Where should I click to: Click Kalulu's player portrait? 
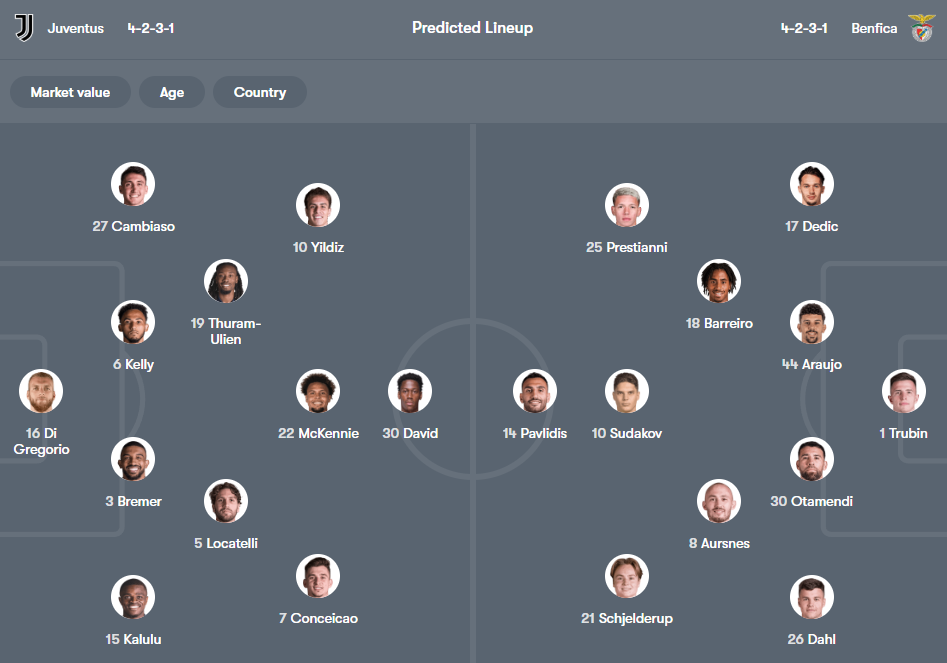click(133, 596)
